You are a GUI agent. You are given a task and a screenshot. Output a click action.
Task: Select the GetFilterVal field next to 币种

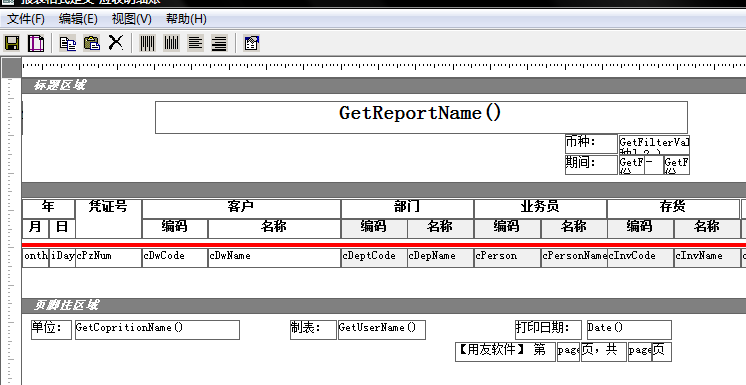pyautogui.click(x=654, y=144)
